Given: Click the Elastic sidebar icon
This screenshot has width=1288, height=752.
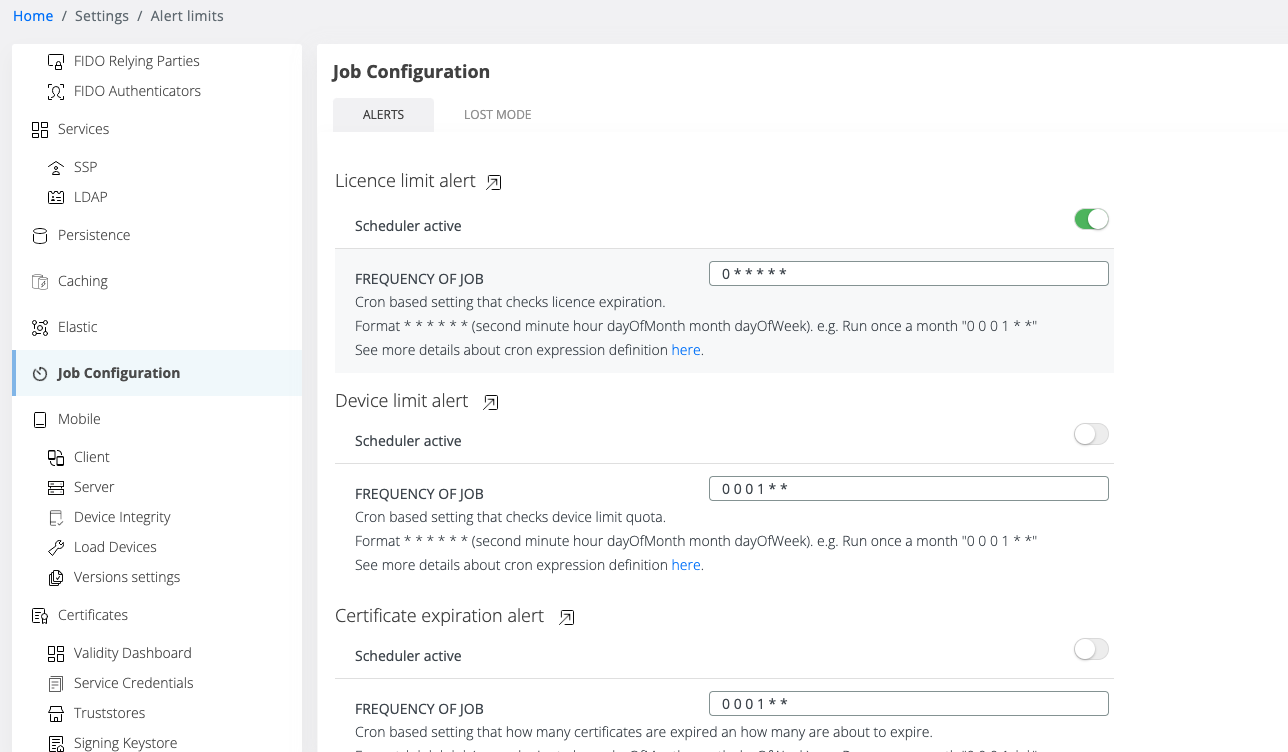Looking at the screenshot, I should (40, 328).
